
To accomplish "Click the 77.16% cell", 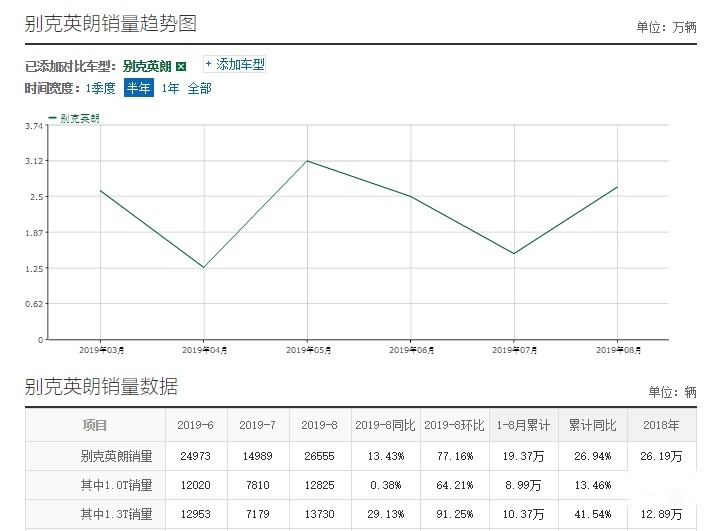I will tap(454, 456).
